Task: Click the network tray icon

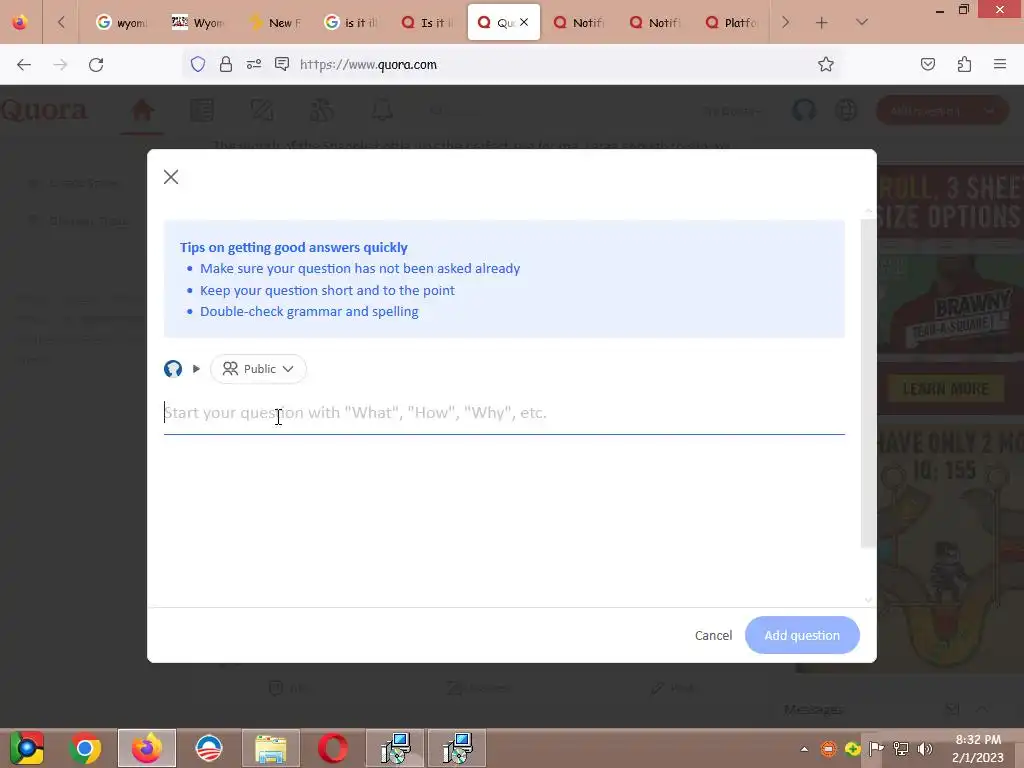Action: [901, 749]
